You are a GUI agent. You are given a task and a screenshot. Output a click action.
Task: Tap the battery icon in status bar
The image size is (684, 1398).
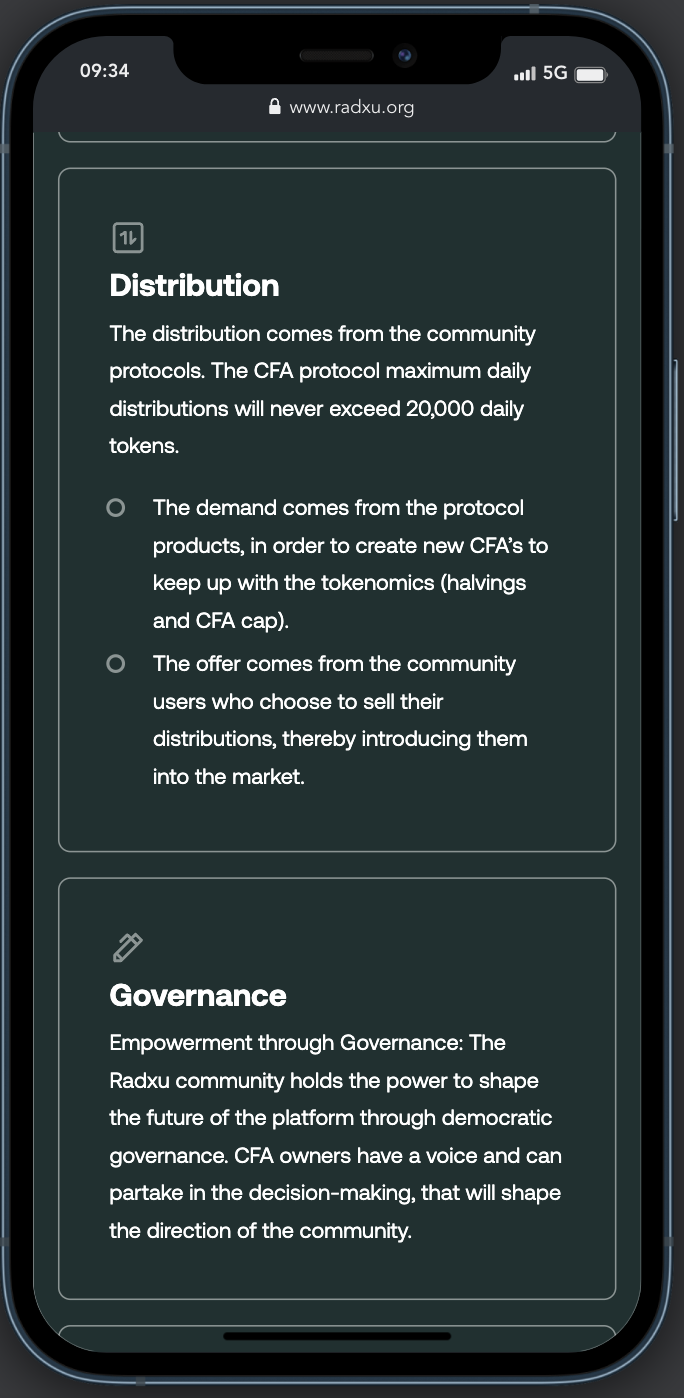click(591, 75)
